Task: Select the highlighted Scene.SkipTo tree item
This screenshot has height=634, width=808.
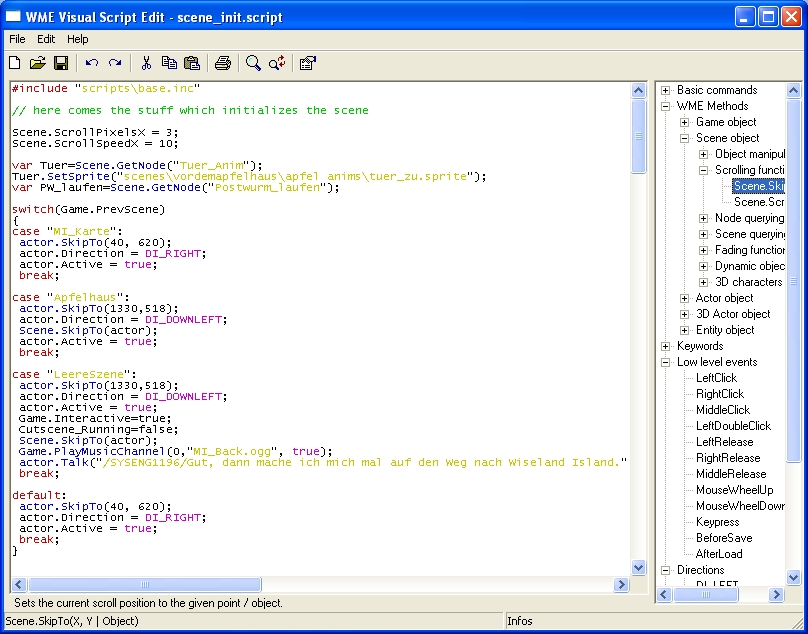Action: pos(758,186)
